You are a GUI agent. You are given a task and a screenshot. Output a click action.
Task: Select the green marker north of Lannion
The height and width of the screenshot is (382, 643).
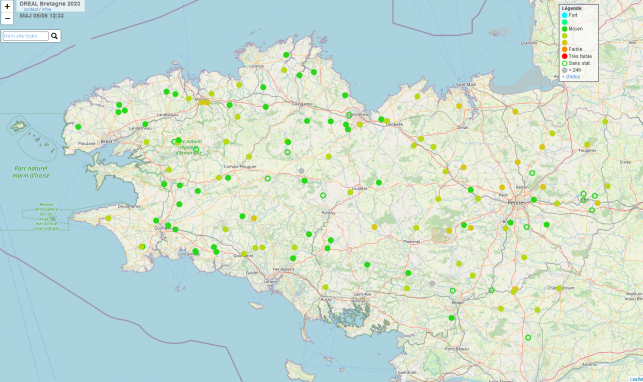point(286,55)
